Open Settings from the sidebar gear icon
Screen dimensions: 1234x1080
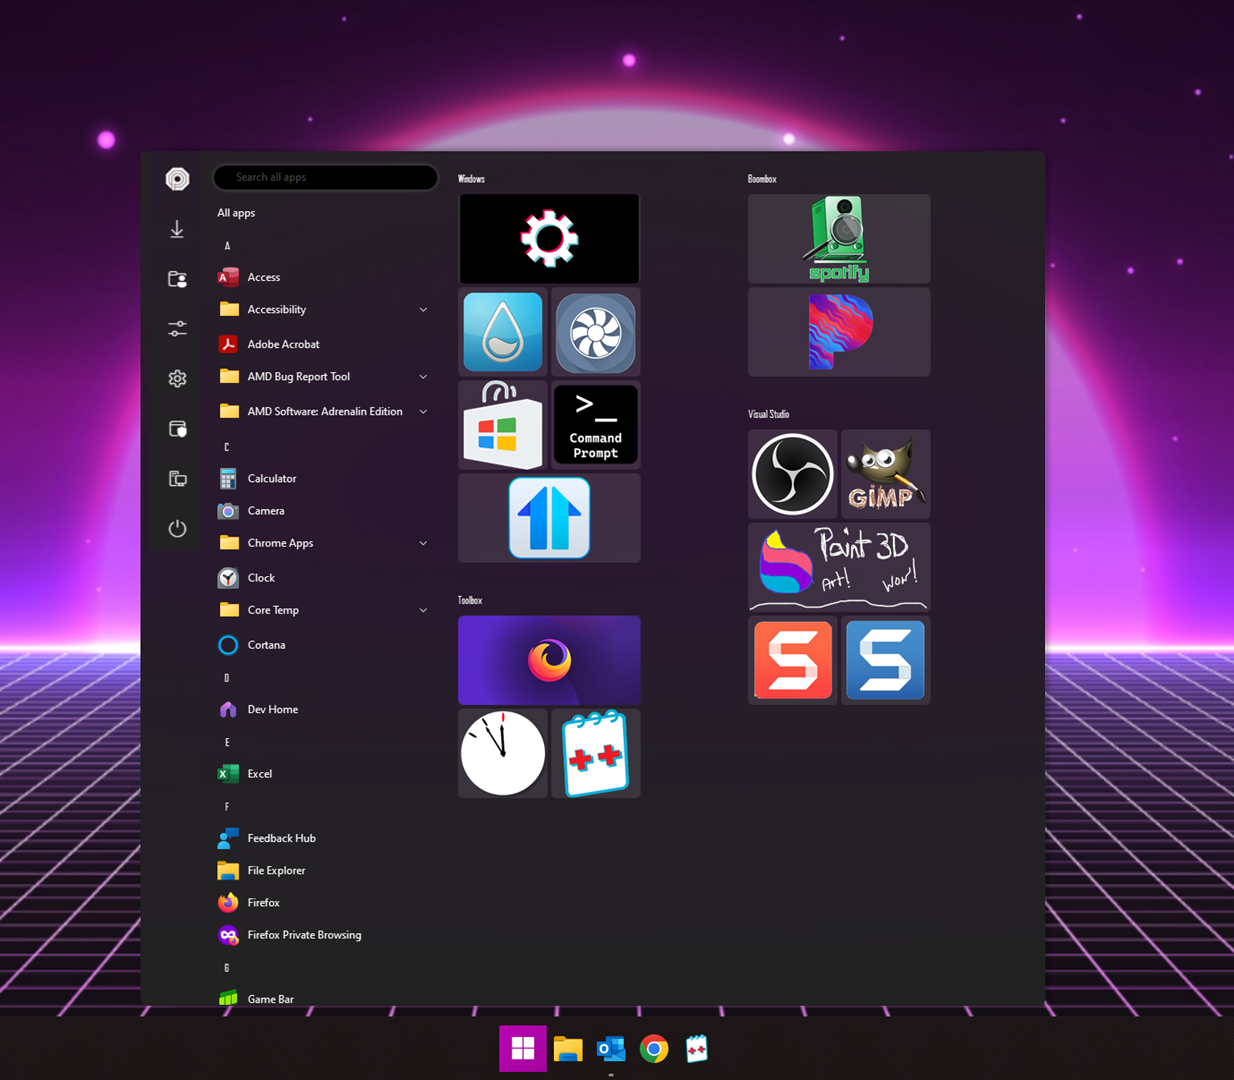[177, 378]
